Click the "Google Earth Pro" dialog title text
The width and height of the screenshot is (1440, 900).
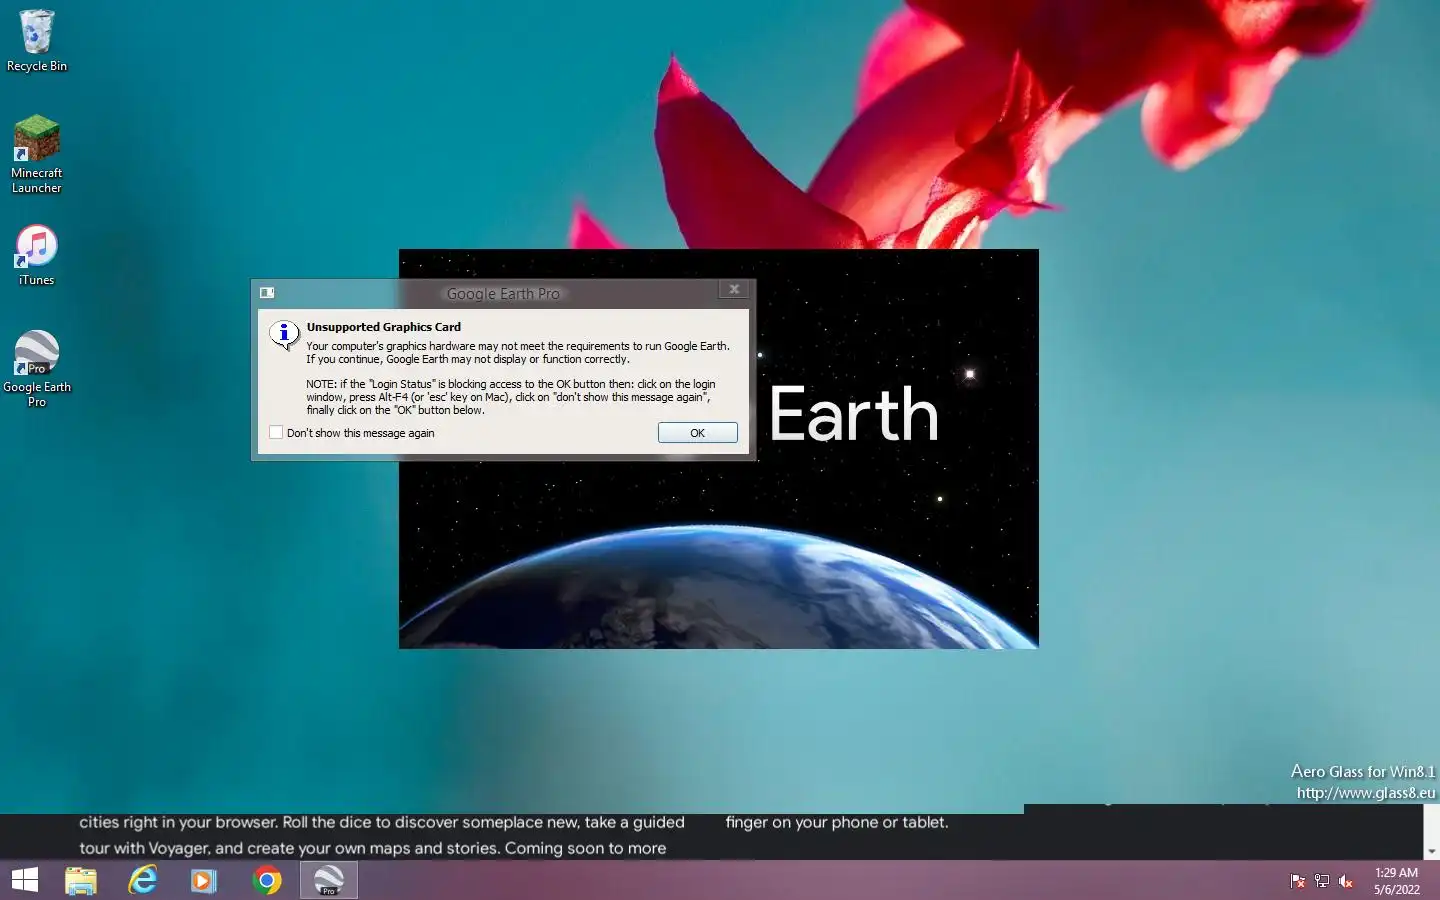tap(503, 294)
